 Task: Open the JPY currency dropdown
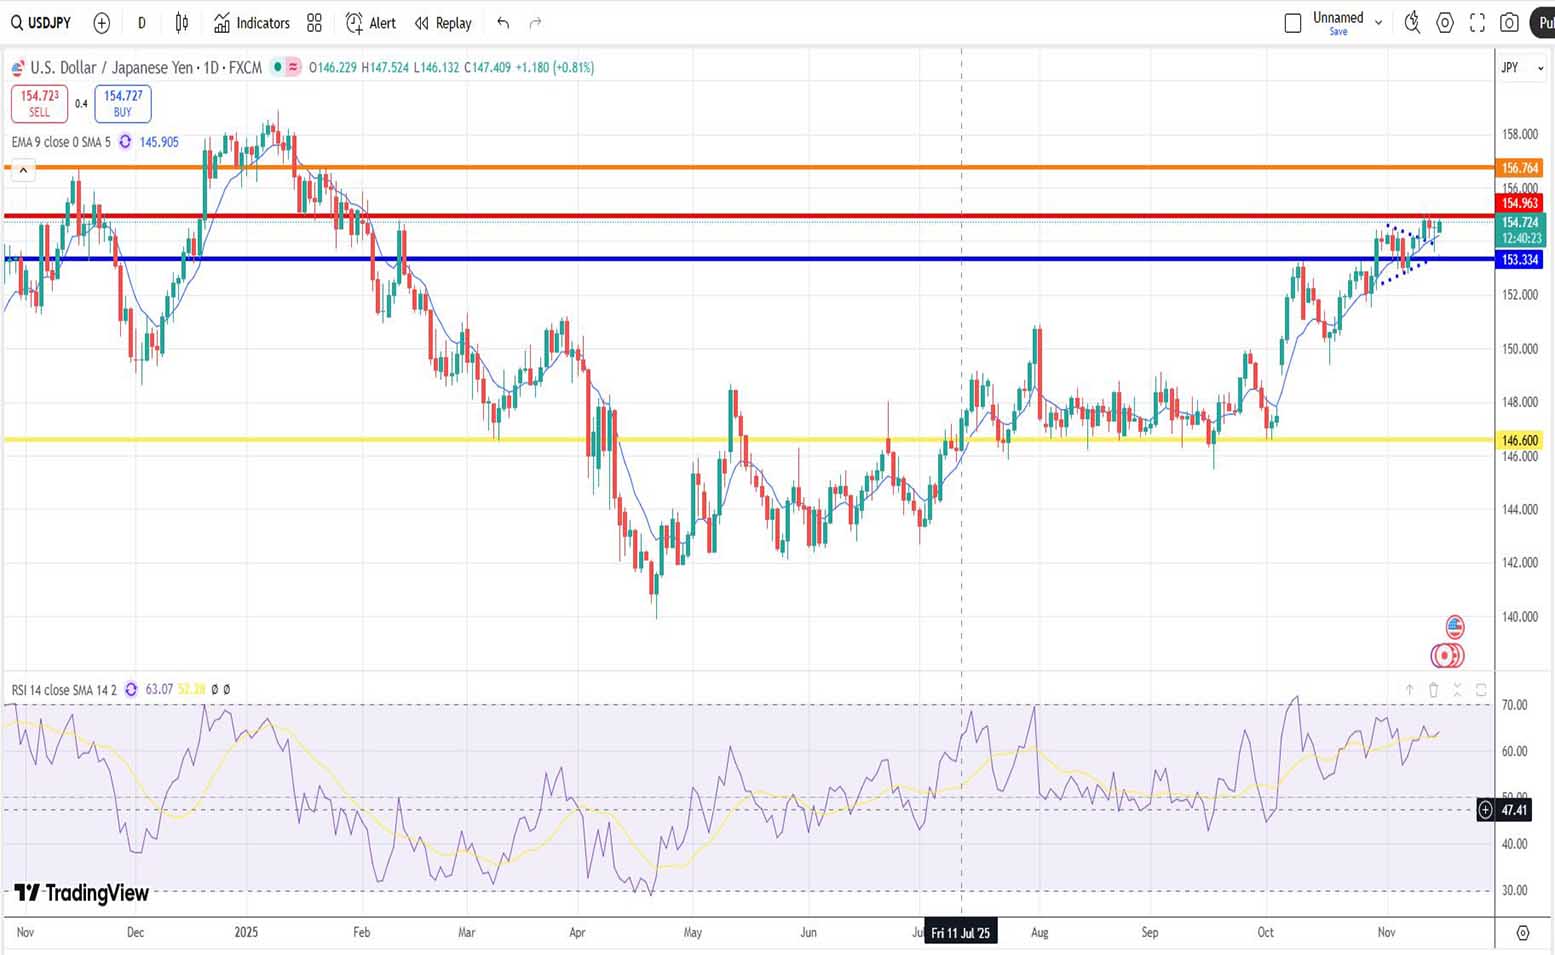click(1521, 68)
